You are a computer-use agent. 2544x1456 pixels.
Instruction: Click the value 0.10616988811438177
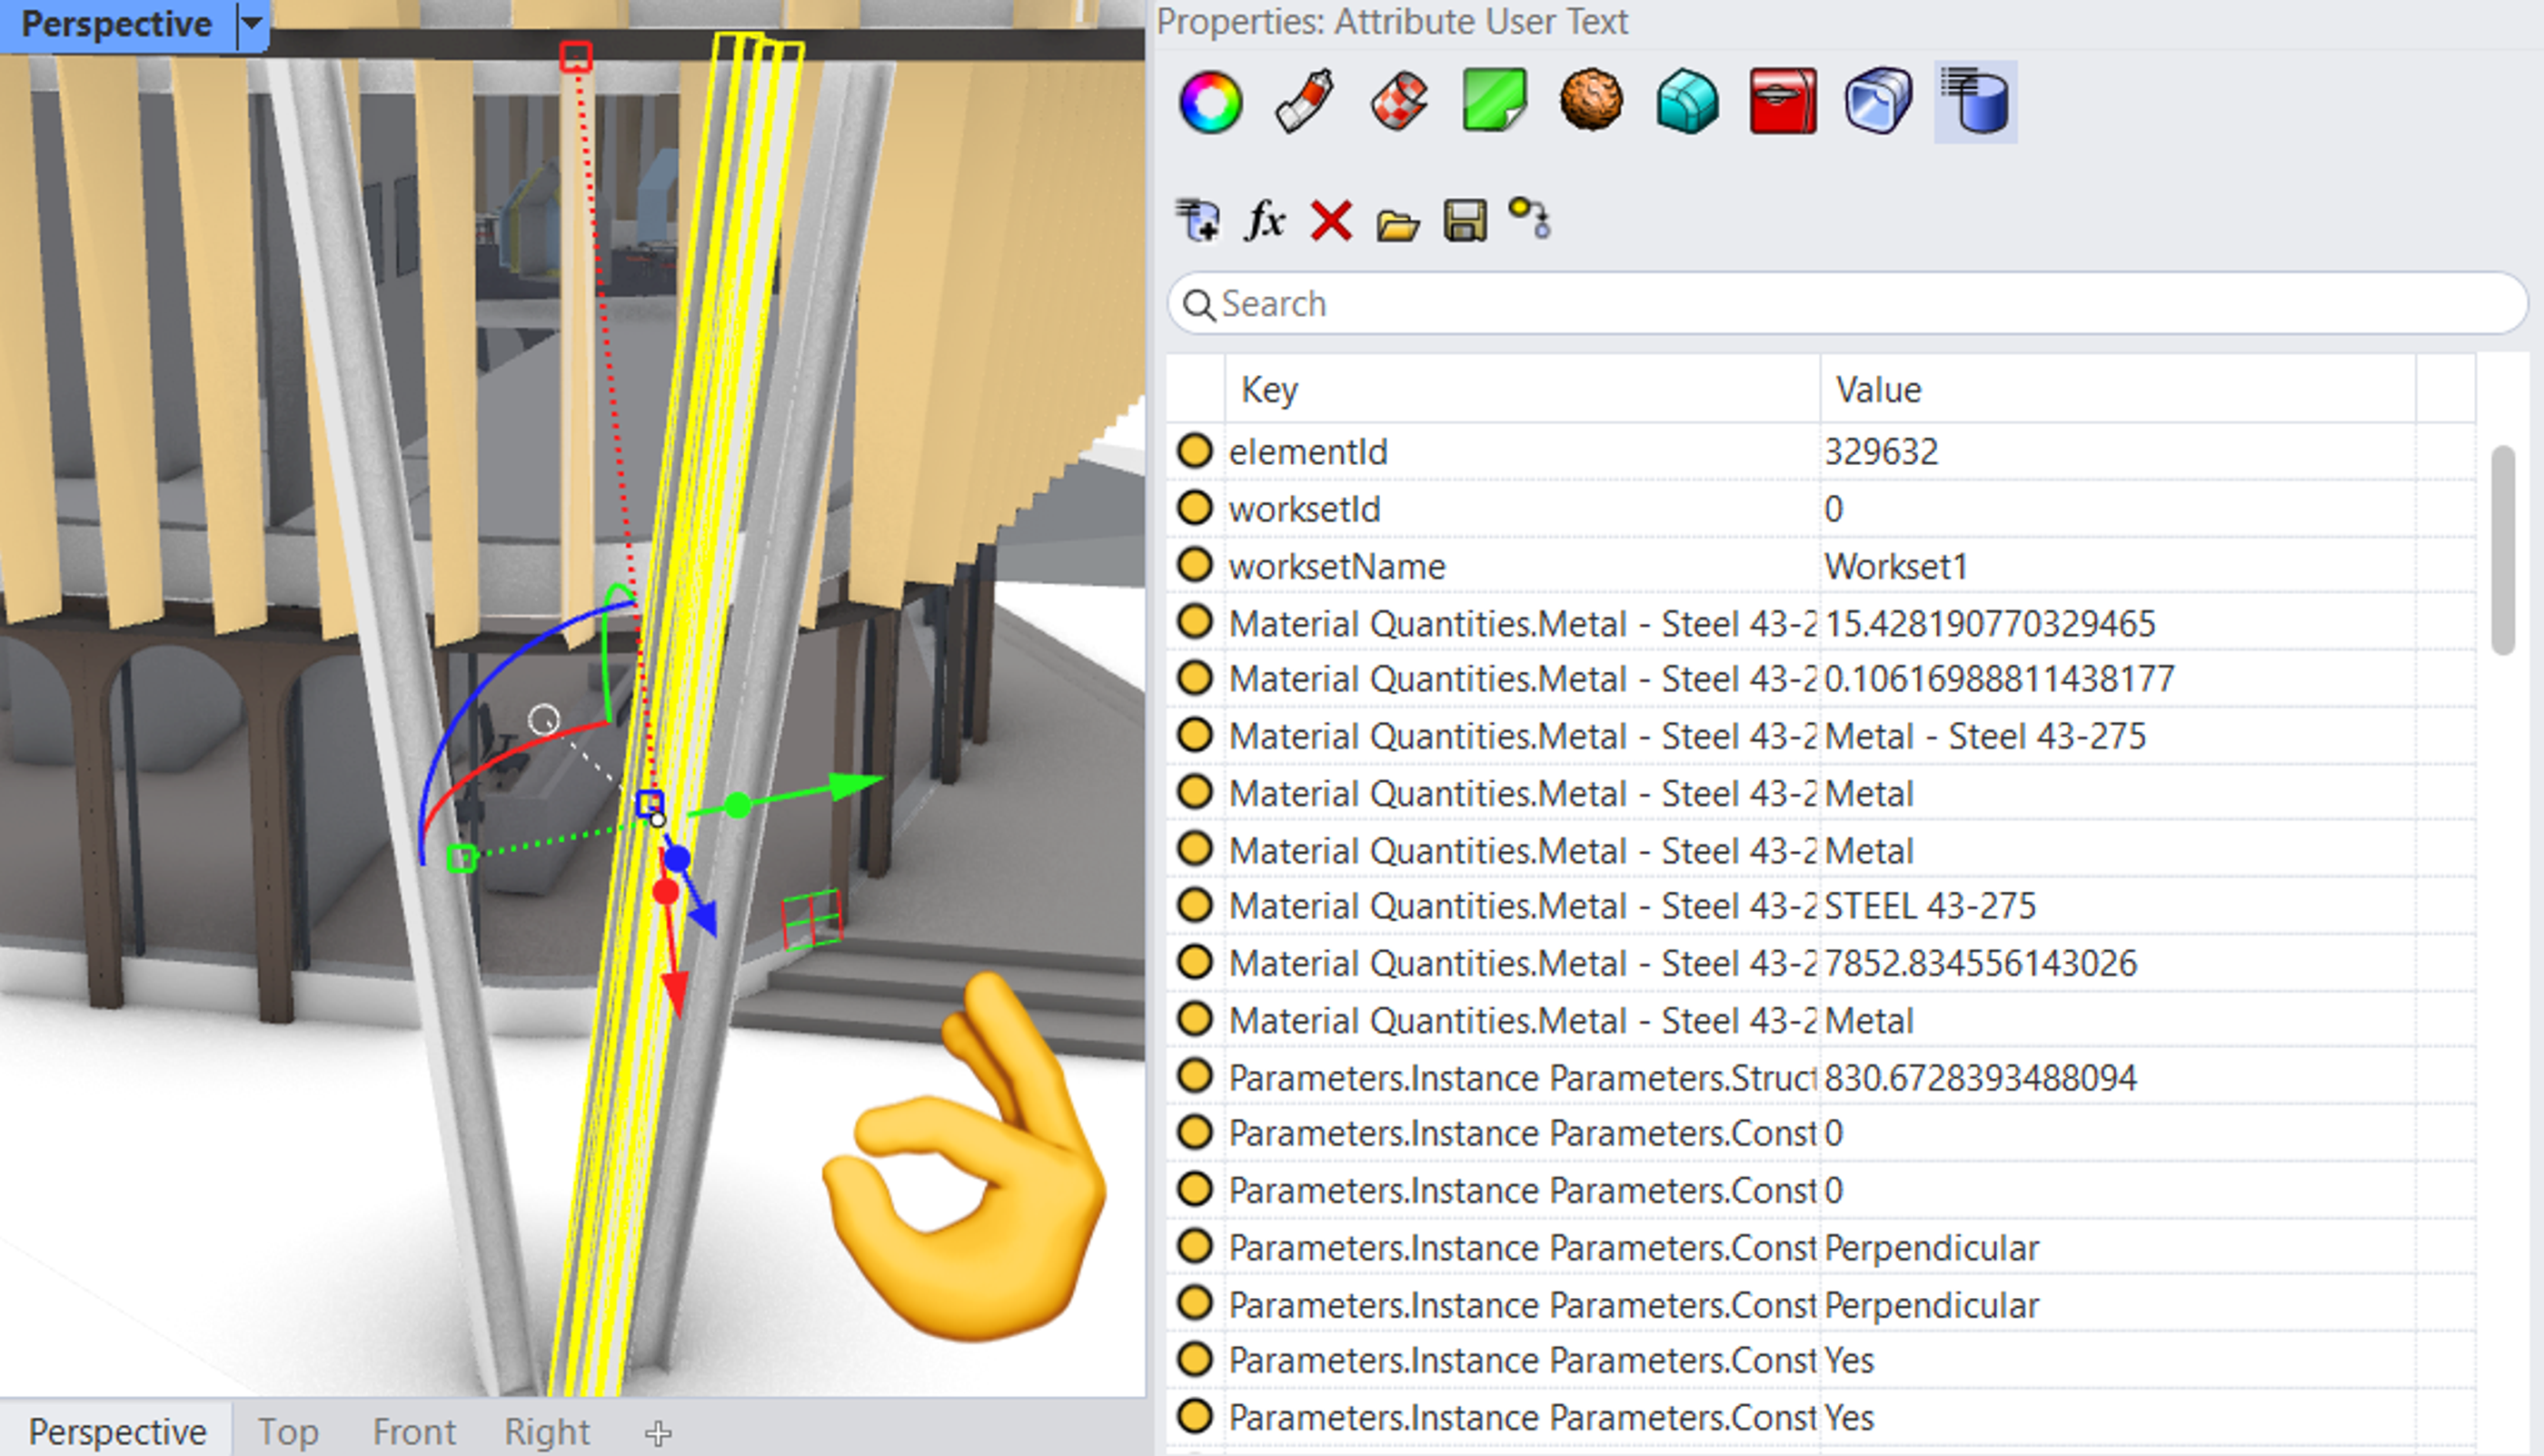click(x=1999, y=678)
